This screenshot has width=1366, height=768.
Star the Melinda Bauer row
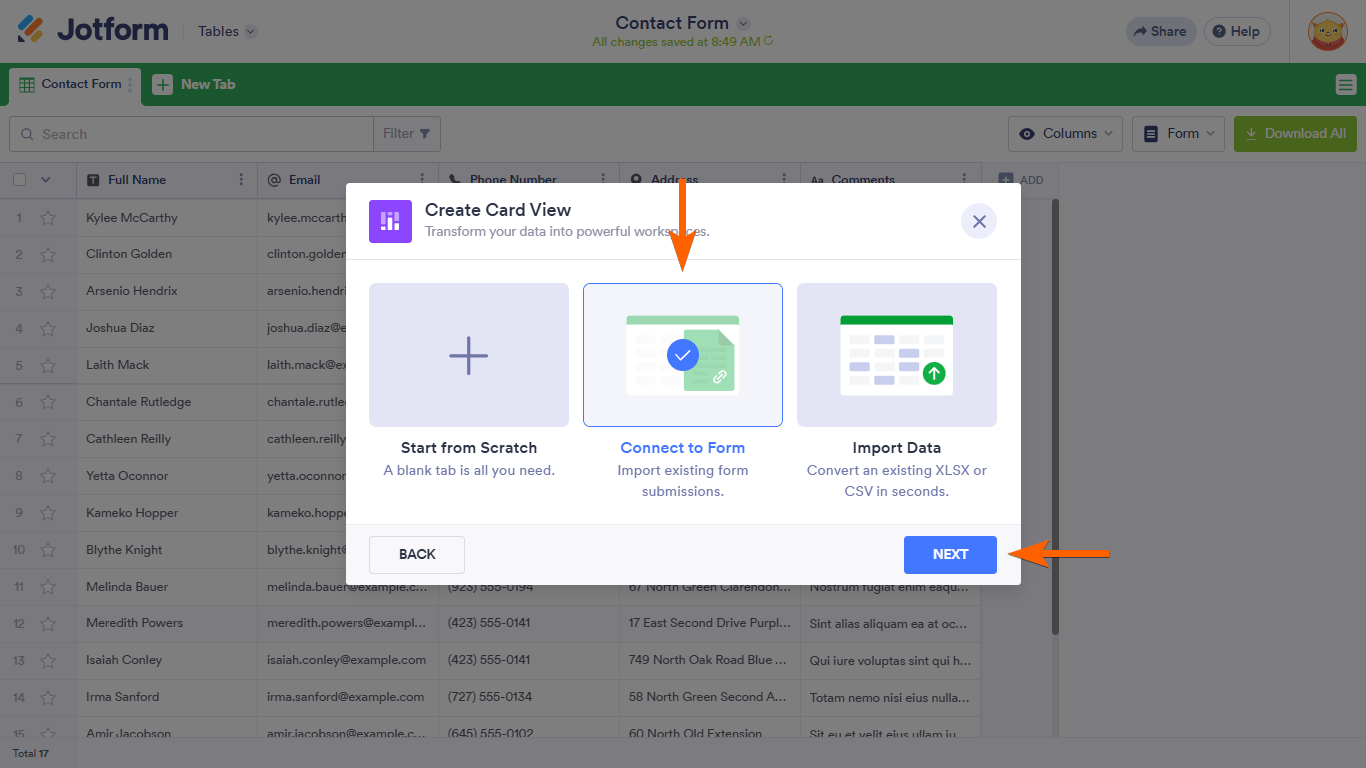tap(47, 588)
